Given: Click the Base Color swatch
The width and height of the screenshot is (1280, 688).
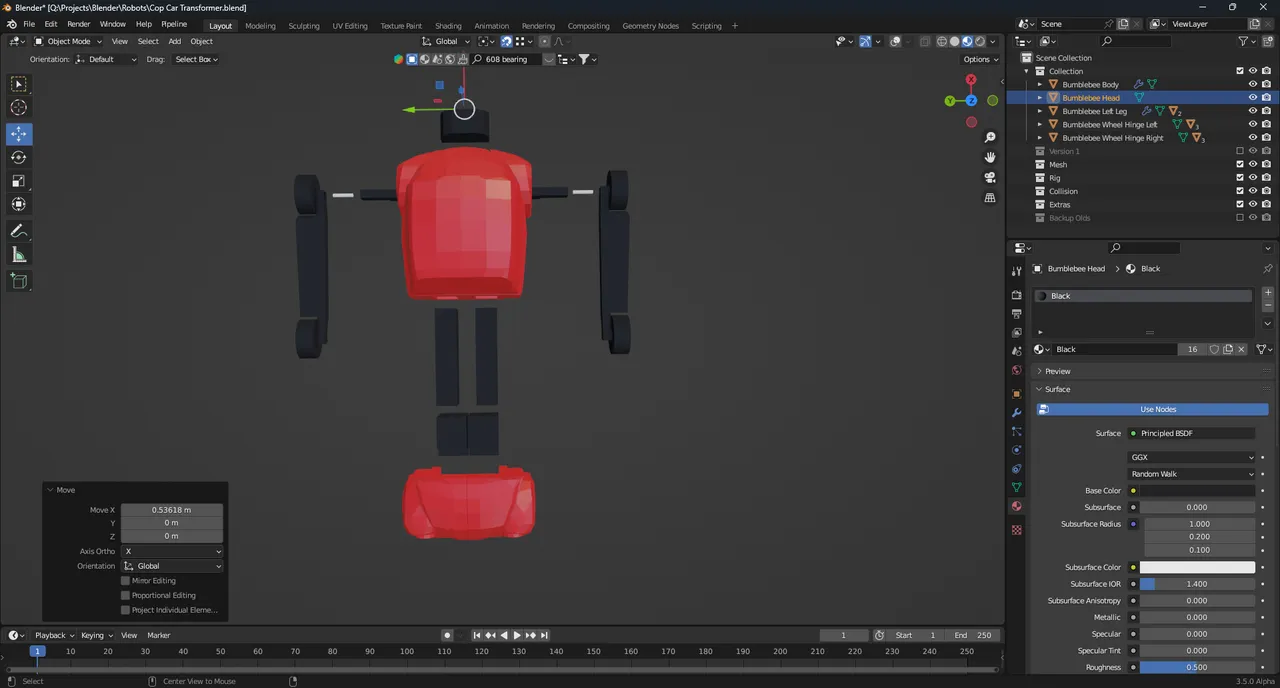Looking at the screenshot, I should pyautogui.click(x=1197, y=491).
